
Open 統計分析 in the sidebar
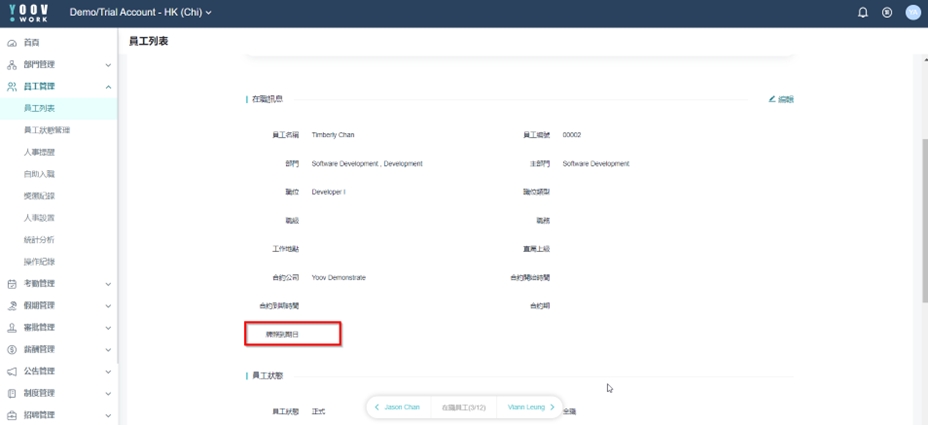(x=40, y=240)
